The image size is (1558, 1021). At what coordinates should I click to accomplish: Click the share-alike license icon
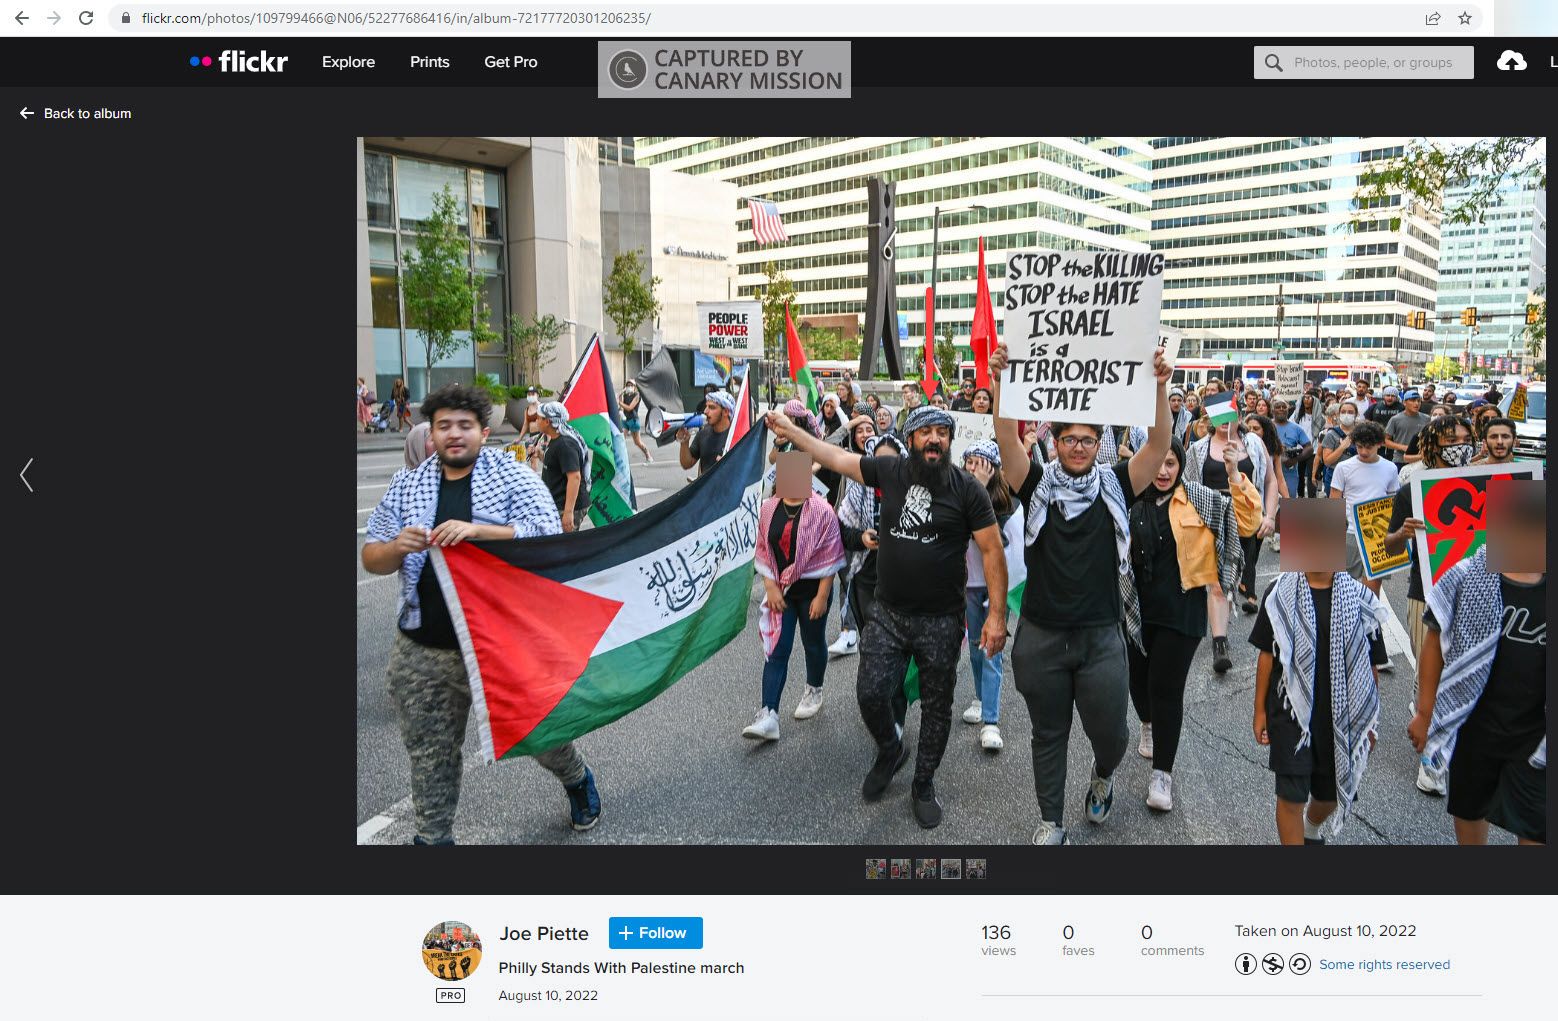coord(1299,964)
